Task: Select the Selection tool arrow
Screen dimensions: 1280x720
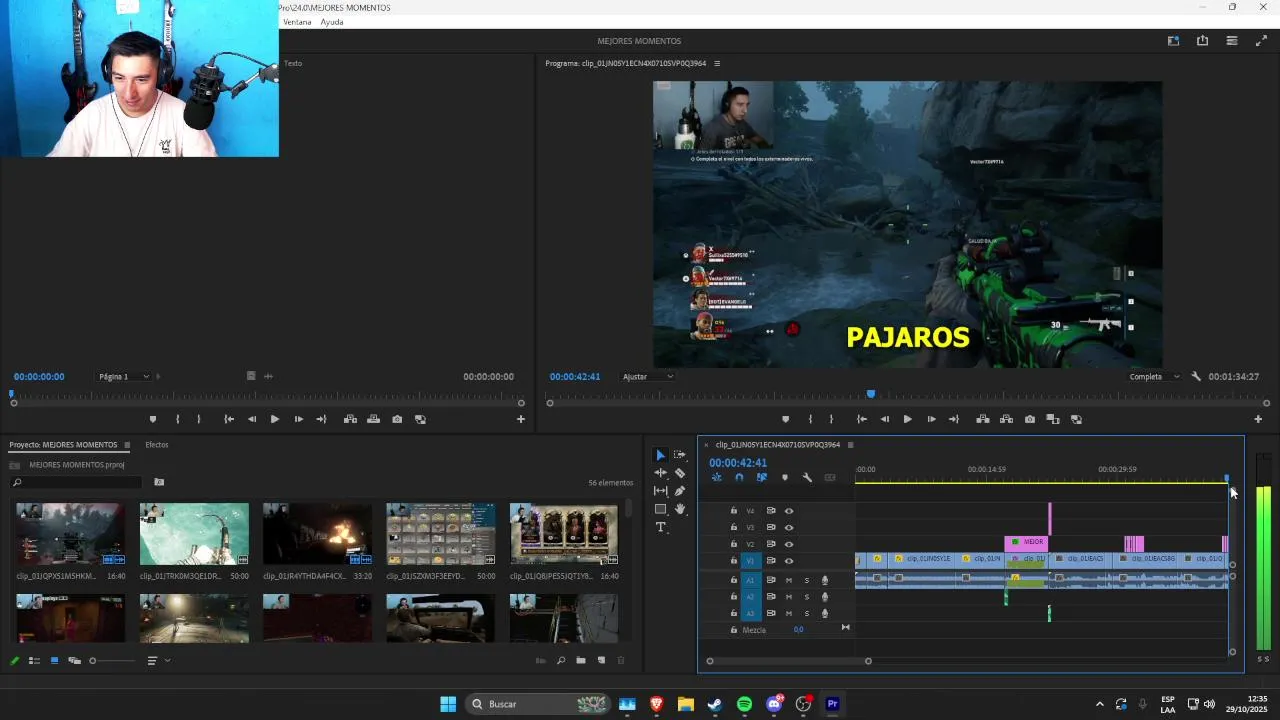Action: pos(660,455)
